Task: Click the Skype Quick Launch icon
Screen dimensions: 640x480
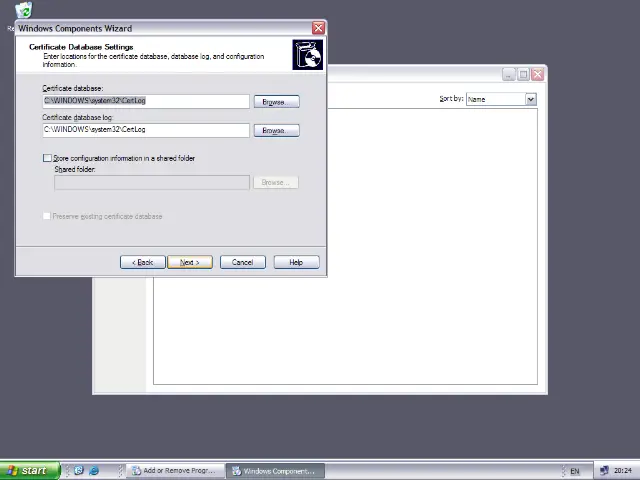Action: click(x=78, y=471)
